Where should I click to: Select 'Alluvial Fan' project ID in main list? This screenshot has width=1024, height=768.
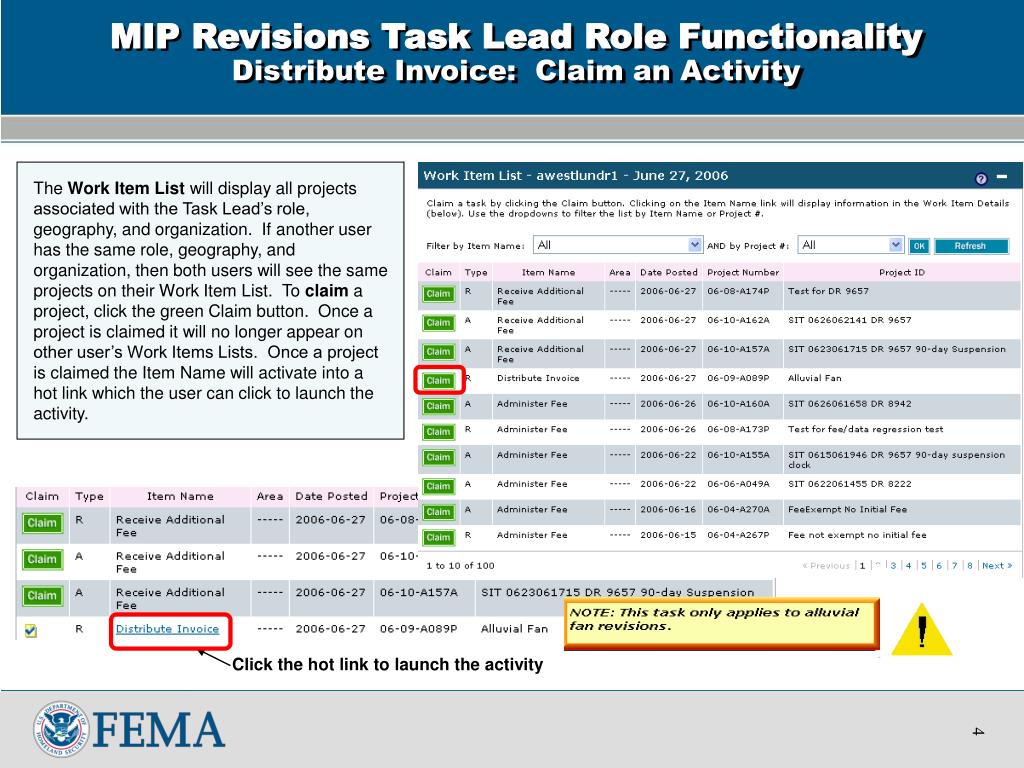point(814,378)
